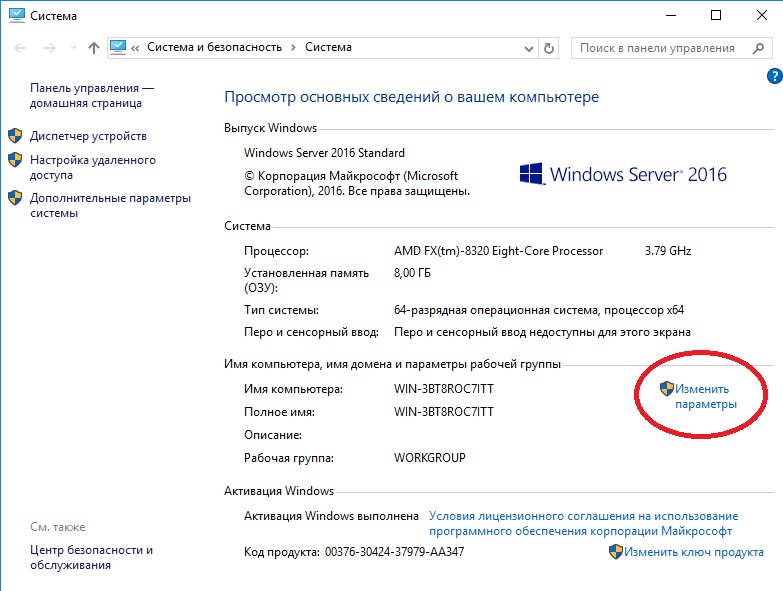Expand the address bar history dropdown

point(527,48)
